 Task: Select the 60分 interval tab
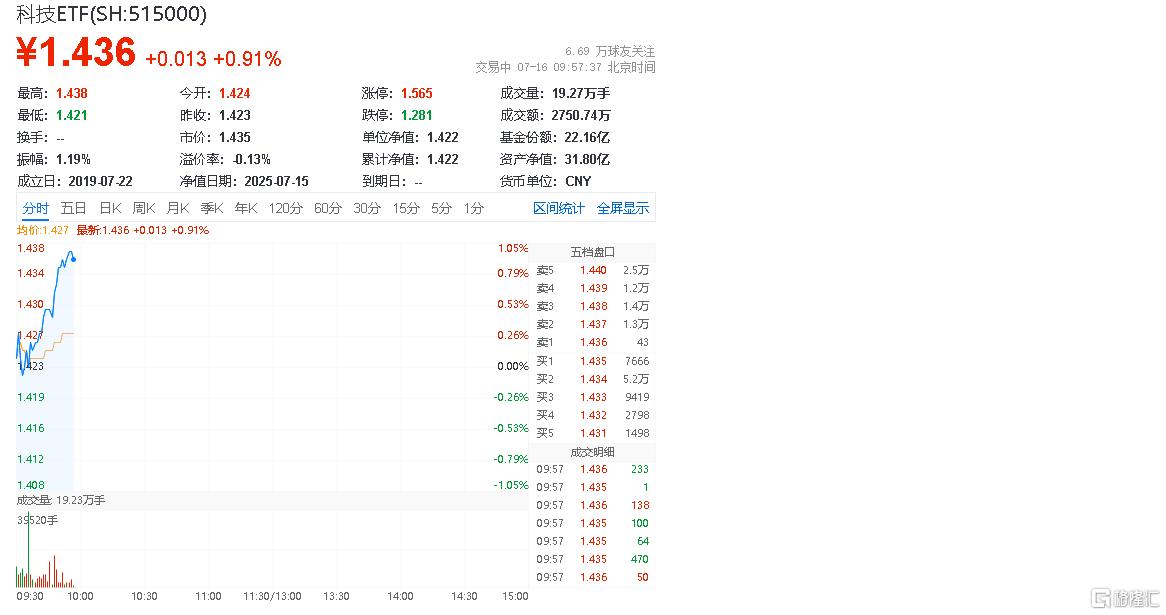(327, 208)
